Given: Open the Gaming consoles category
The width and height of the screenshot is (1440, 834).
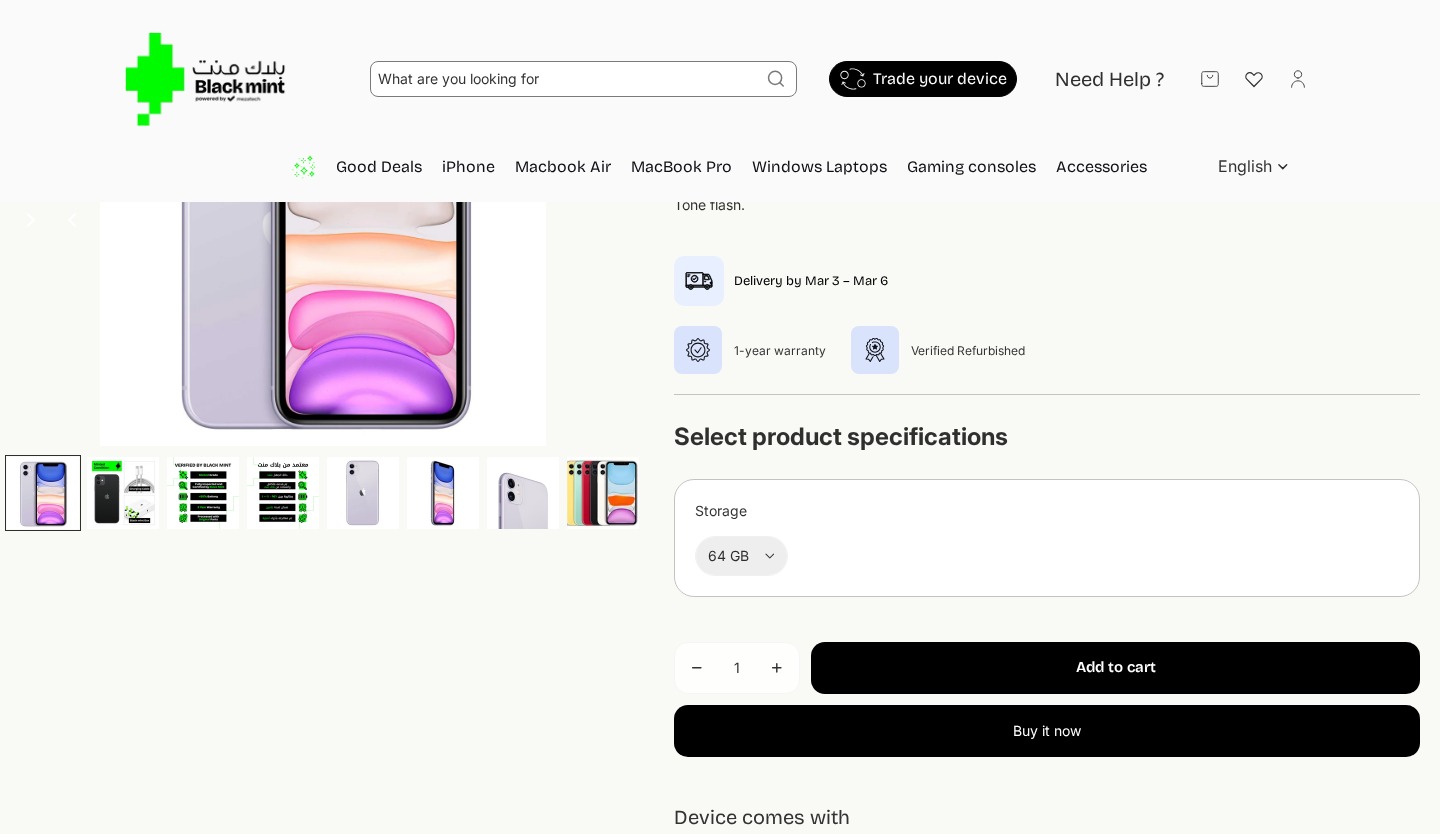Looking at the screenshot, I should click(971, 167).
